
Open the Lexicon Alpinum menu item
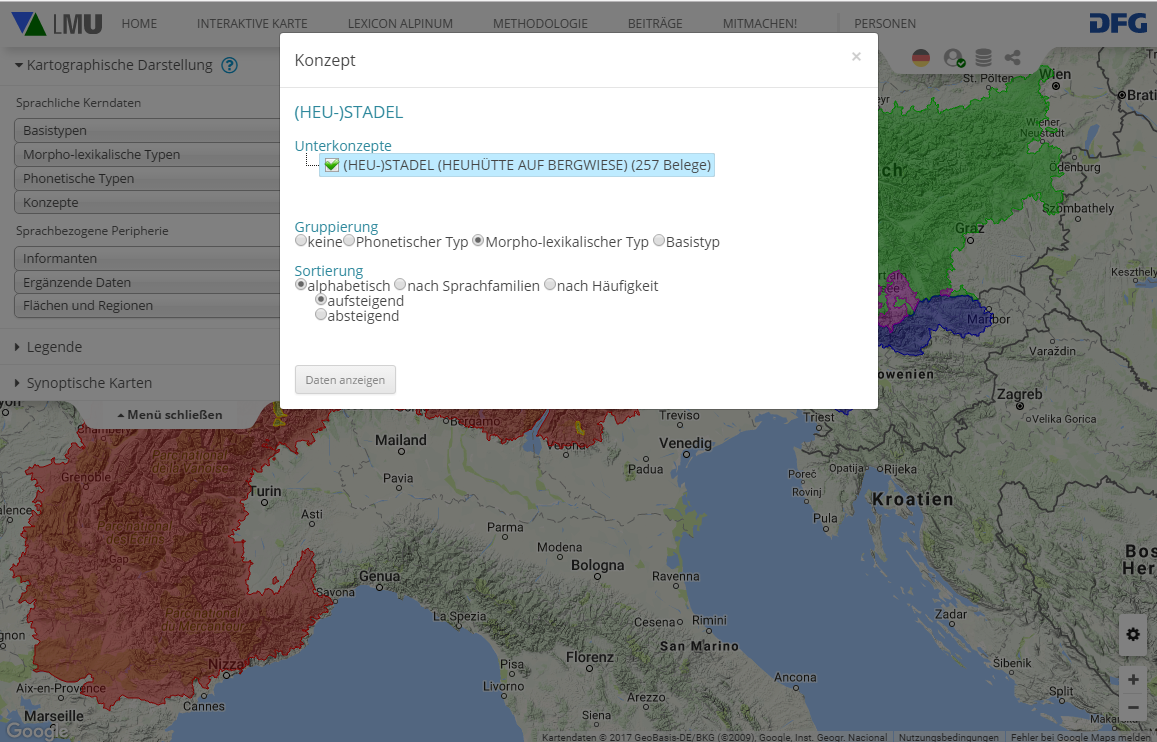tap(400, 24)
